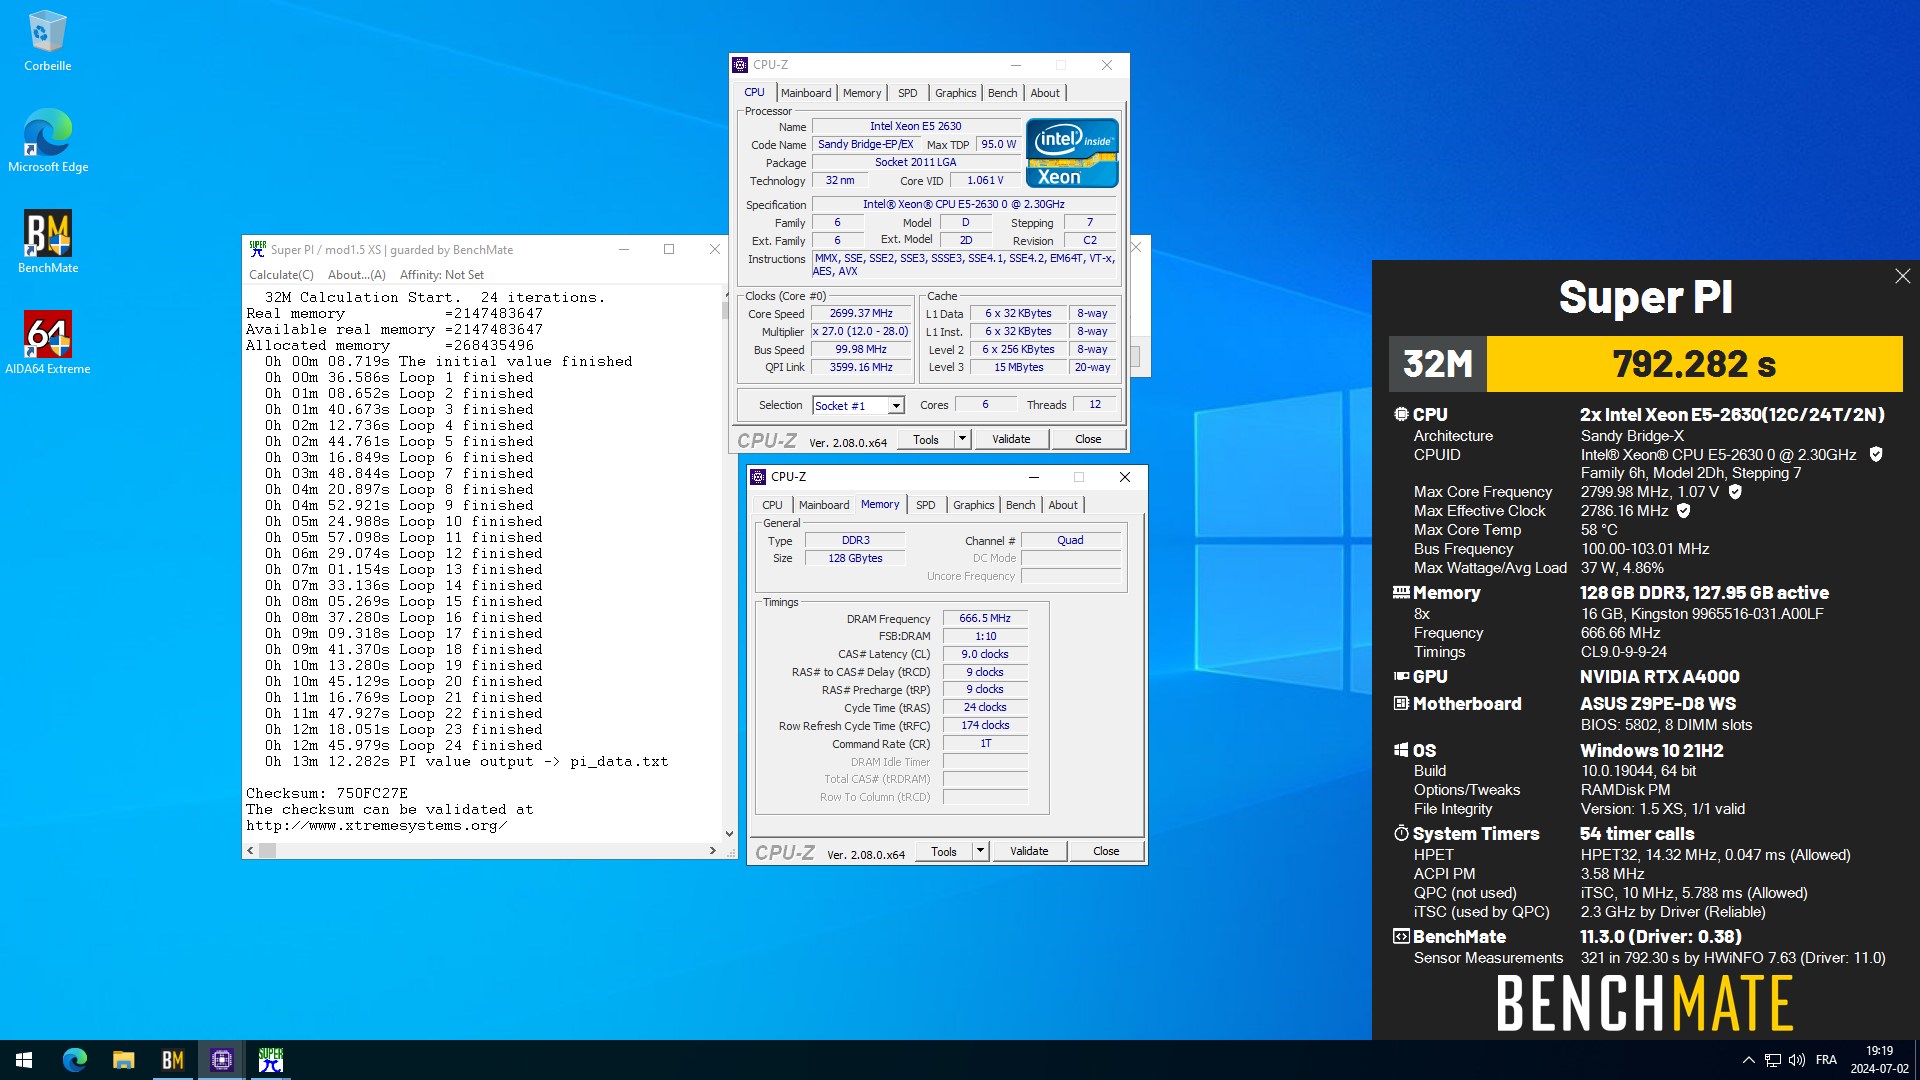The height and width of the screenshot is (1080, 1920).
Task: Click the Super PI window title icon
Action: 258,250
